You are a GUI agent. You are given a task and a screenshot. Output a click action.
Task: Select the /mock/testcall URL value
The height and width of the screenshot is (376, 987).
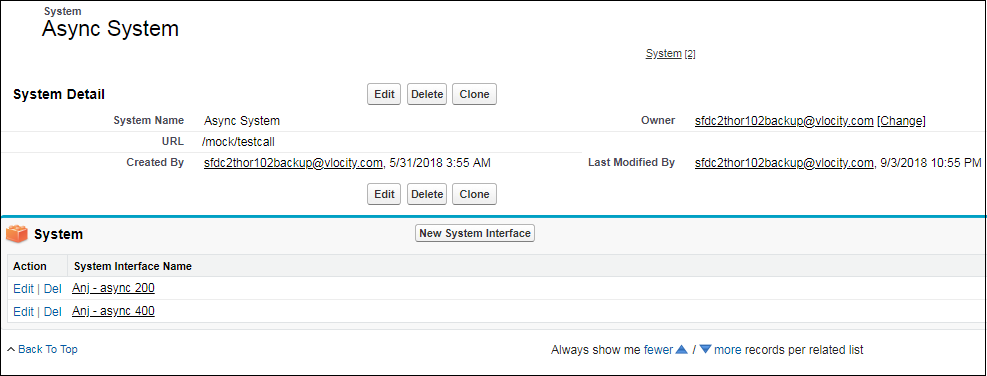coord(239,142)
